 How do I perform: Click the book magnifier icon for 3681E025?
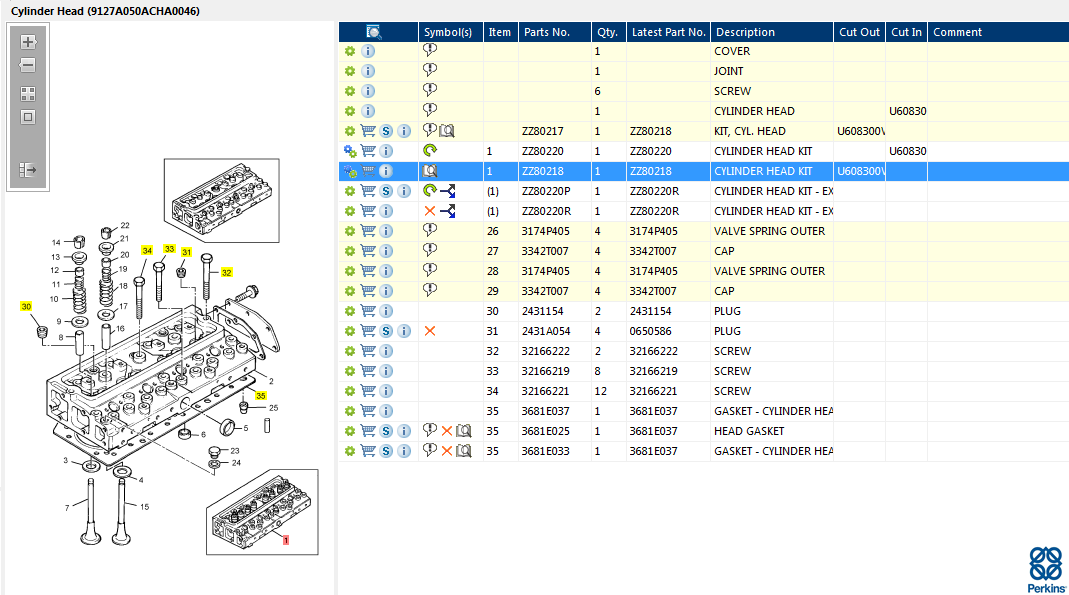464,431
